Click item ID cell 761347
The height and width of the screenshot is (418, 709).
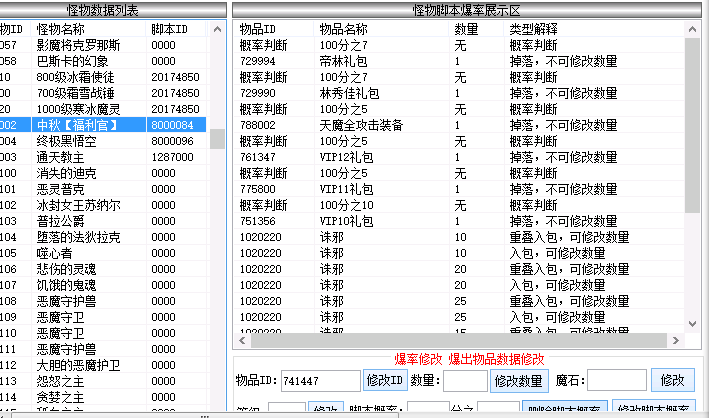coord(258,157)
